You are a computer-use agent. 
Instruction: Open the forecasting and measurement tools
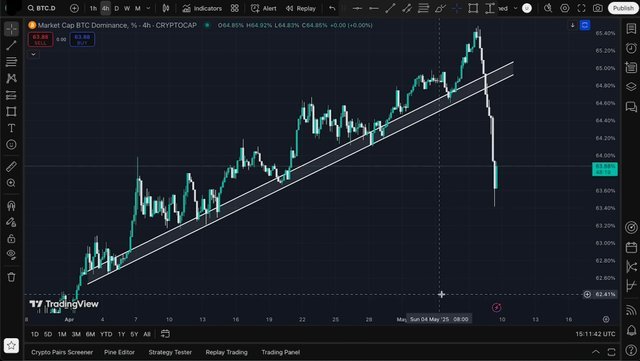pyautogui.click(x=11, y=95)
